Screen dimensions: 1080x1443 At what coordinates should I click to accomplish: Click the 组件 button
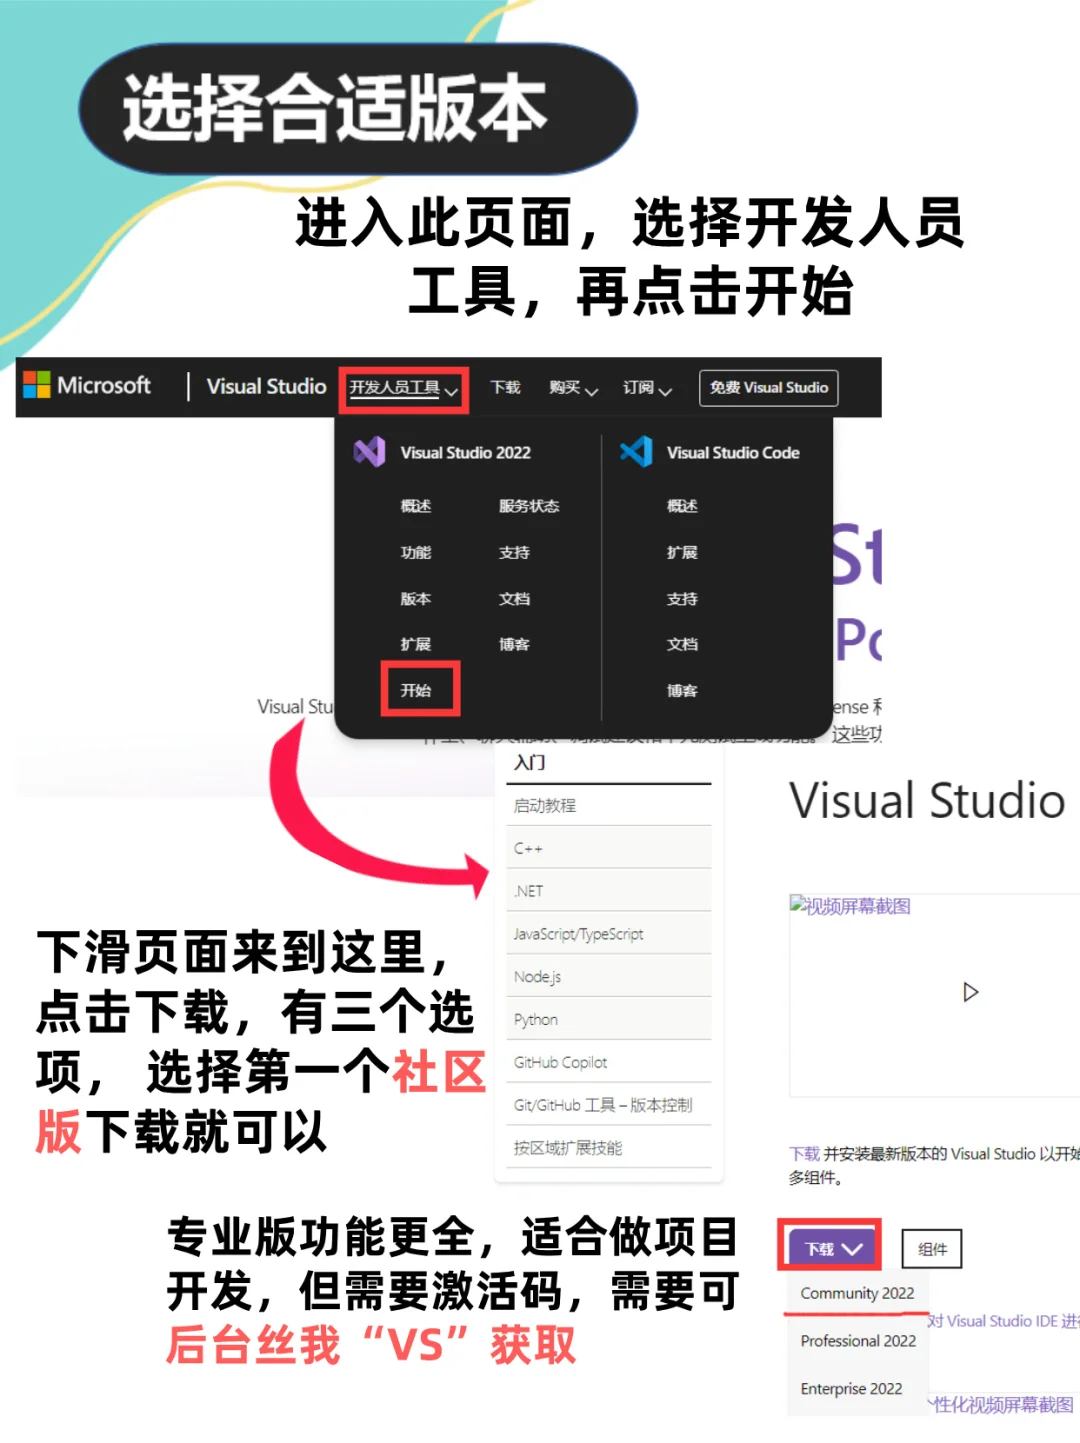(x=931, y=1248)
